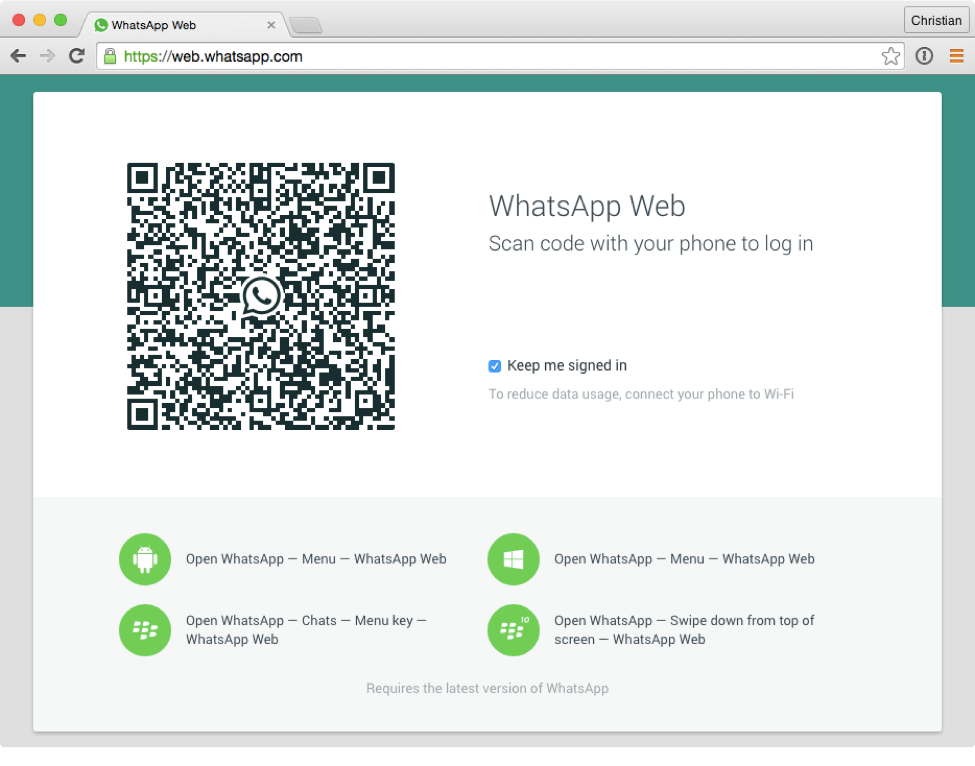Click the Keep me signed in label
The height and width of the screenshot is (766, 975).
[567, 366]
